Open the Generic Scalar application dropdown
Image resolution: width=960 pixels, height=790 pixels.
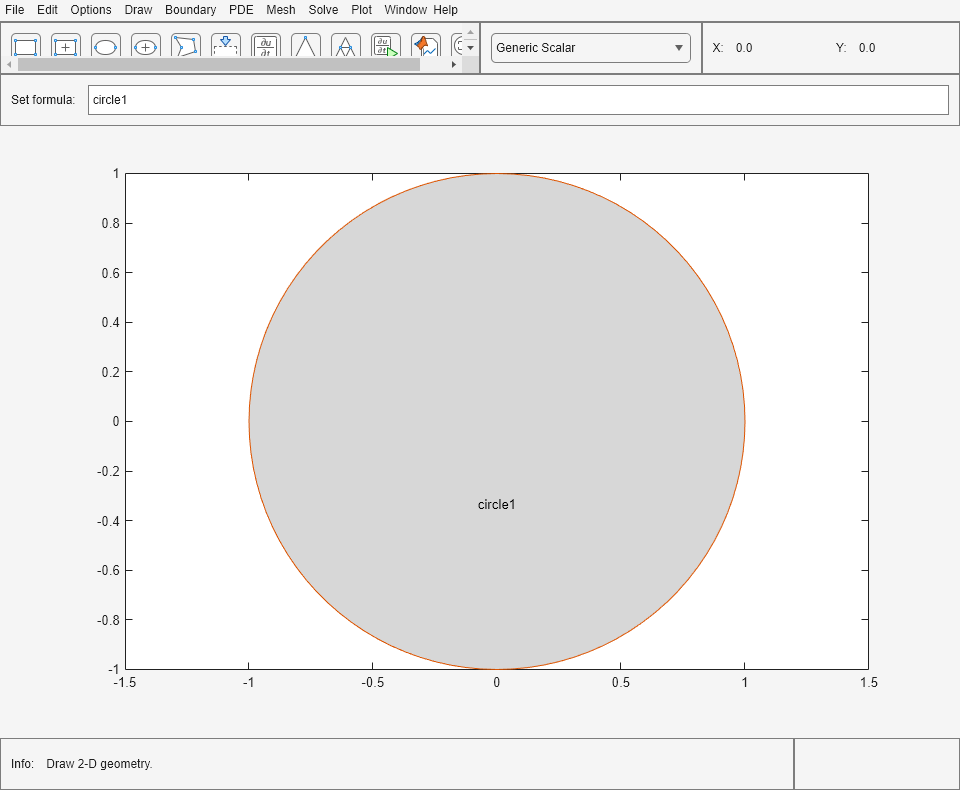pos(590,48)
